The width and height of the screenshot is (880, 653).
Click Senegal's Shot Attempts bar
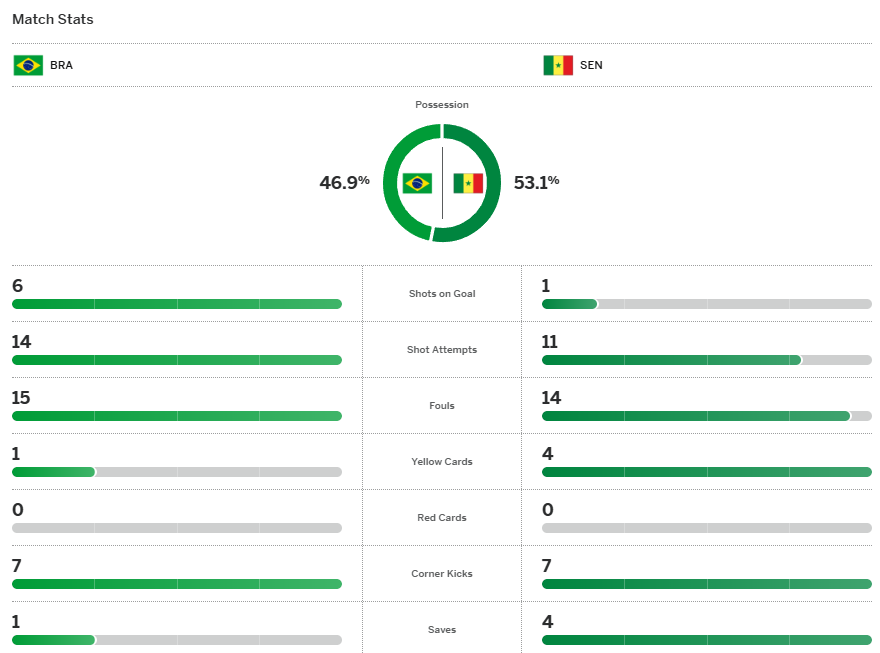[706, 360]
